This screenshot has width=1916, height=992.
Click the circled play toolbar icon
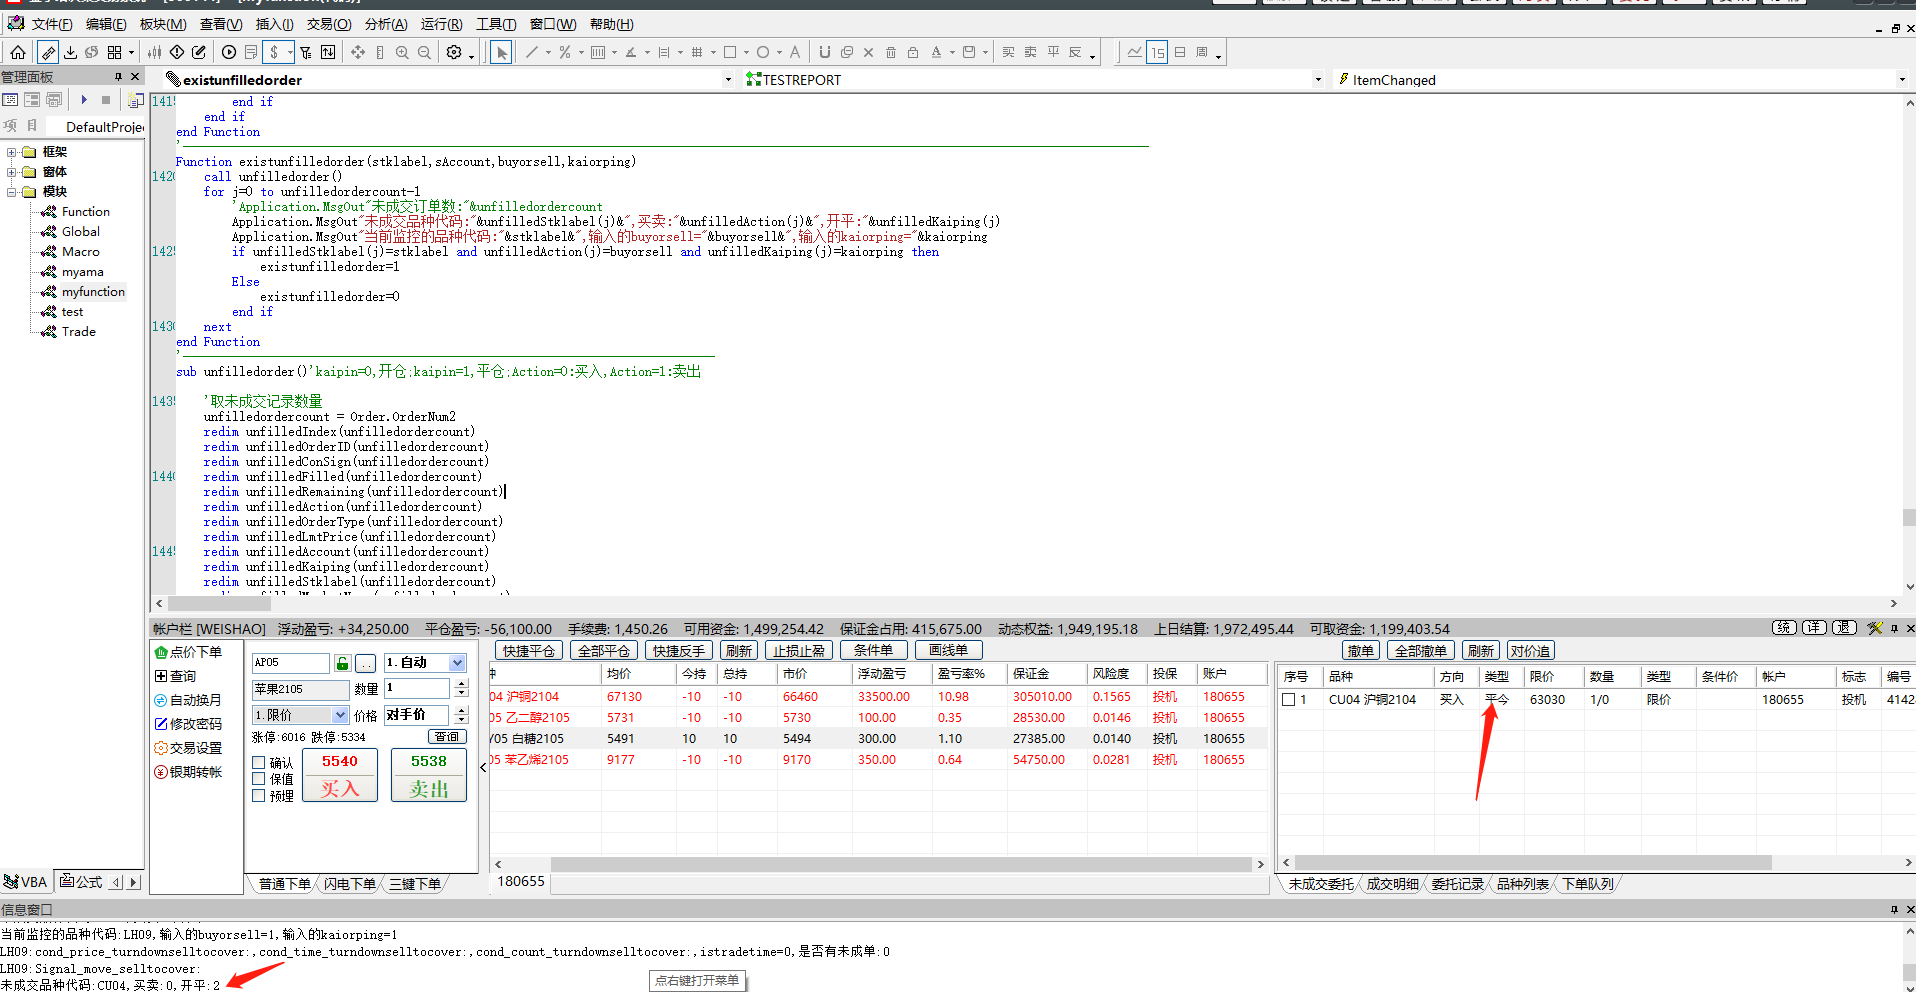(x=229, y=52)
